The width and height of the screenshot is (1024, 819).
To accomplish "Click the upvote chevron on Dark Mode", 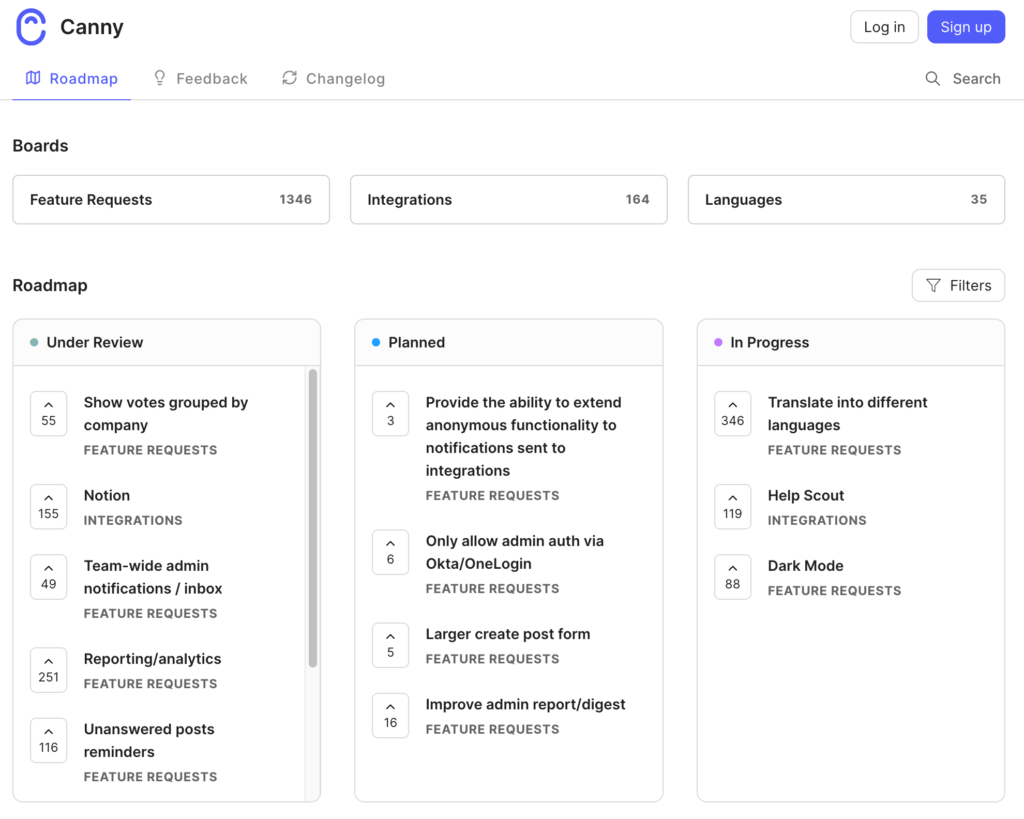I will [732, 570].
